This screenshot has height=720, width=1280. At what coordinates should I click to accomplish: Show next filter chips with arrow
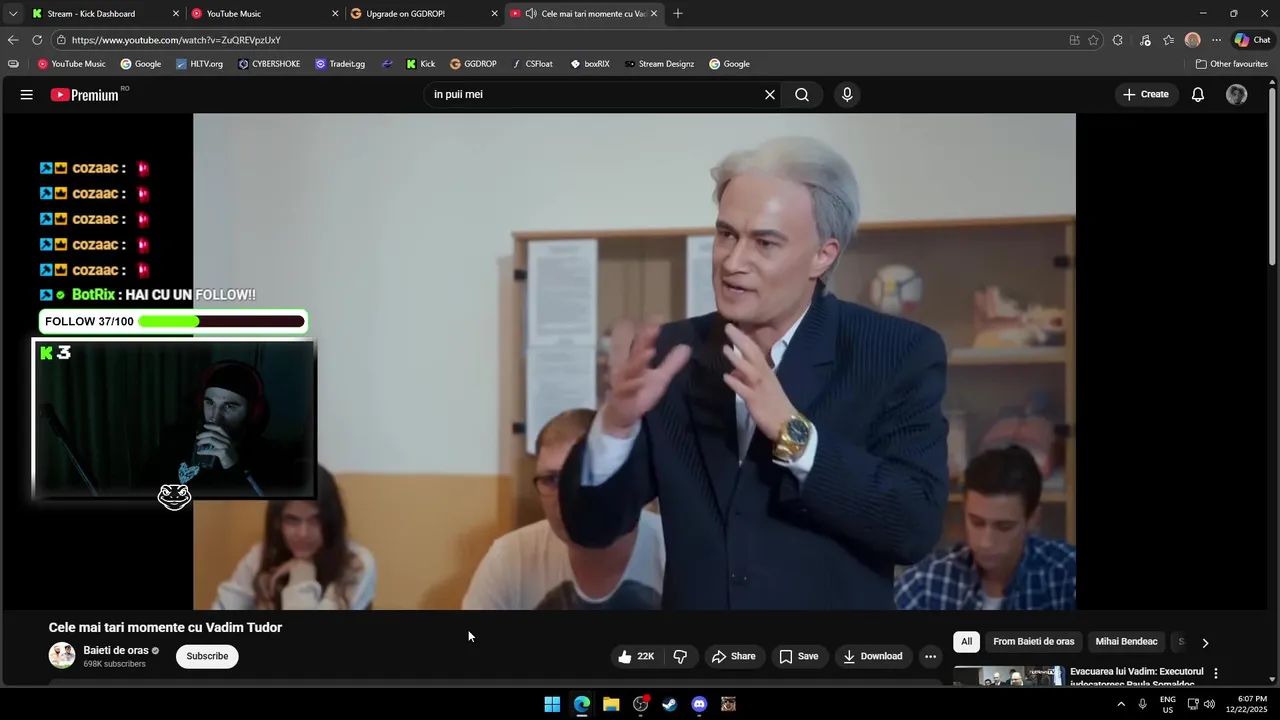(x=1205, y=643)
